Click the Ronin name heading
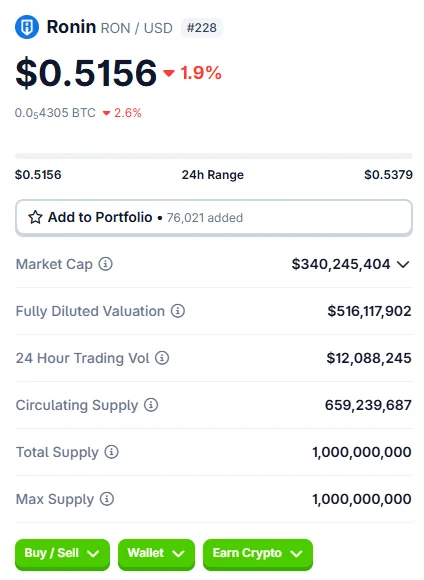This screenshot has height=580, width=424. click(71, 27)
